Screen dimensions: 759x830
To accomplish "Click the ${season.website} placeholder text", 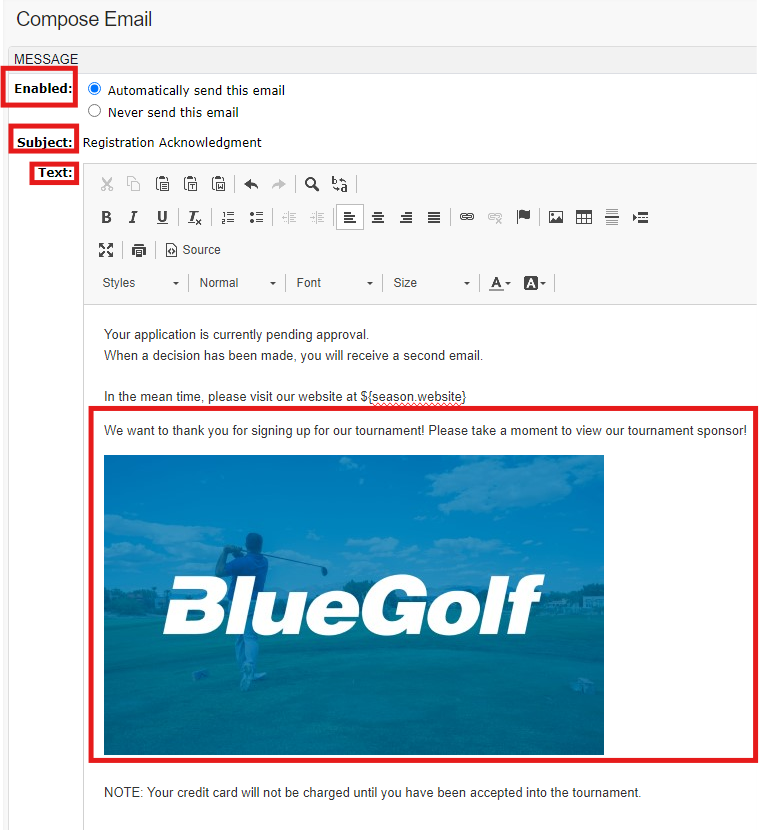I will click(x=413, y=396).
